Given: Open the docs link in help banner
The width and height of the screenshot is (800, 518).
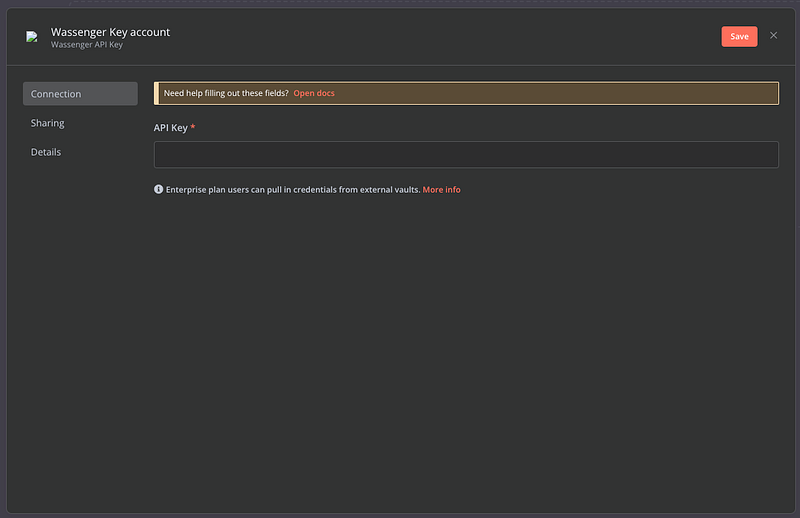Looking at the screenshot, I should click(x=314, y=93).
